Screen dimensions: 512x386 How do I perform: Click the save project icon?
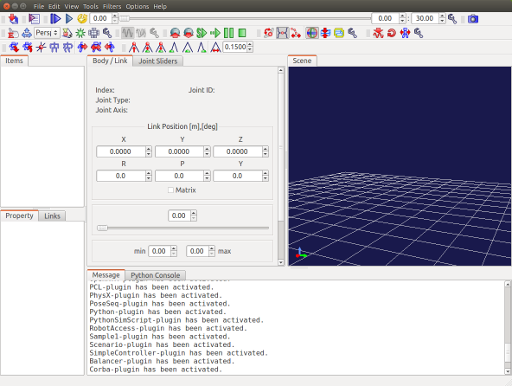13,19
